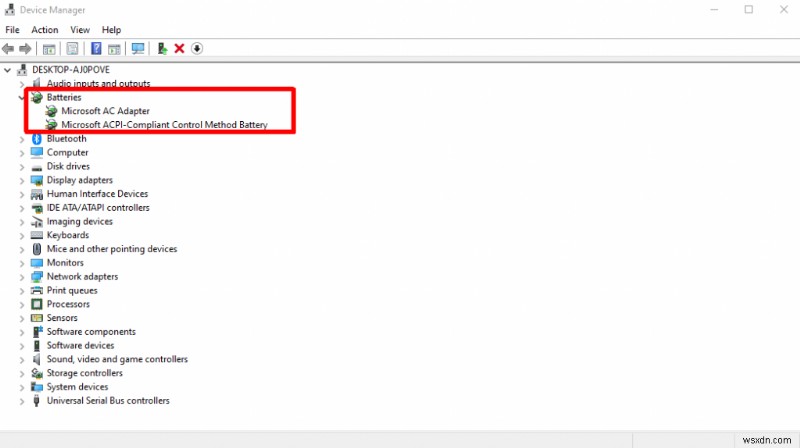800x448 pixels.
Task: Click the Display adapters category icon
Action: [37, 180]
